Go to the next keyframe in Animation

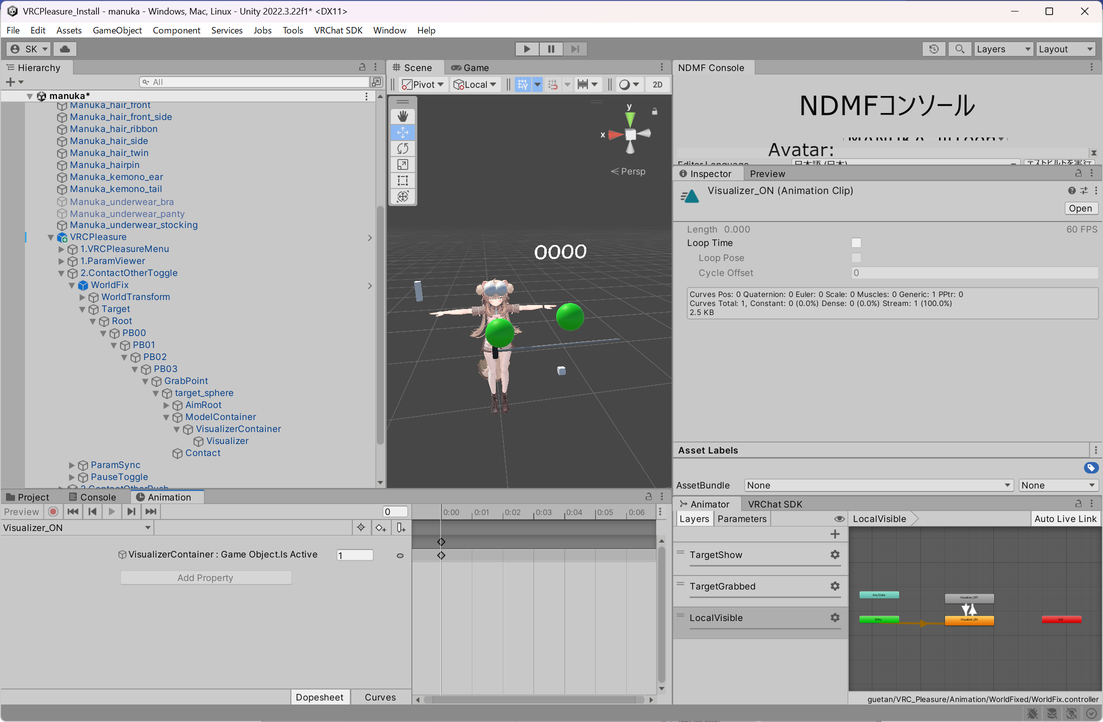(131, 512)
